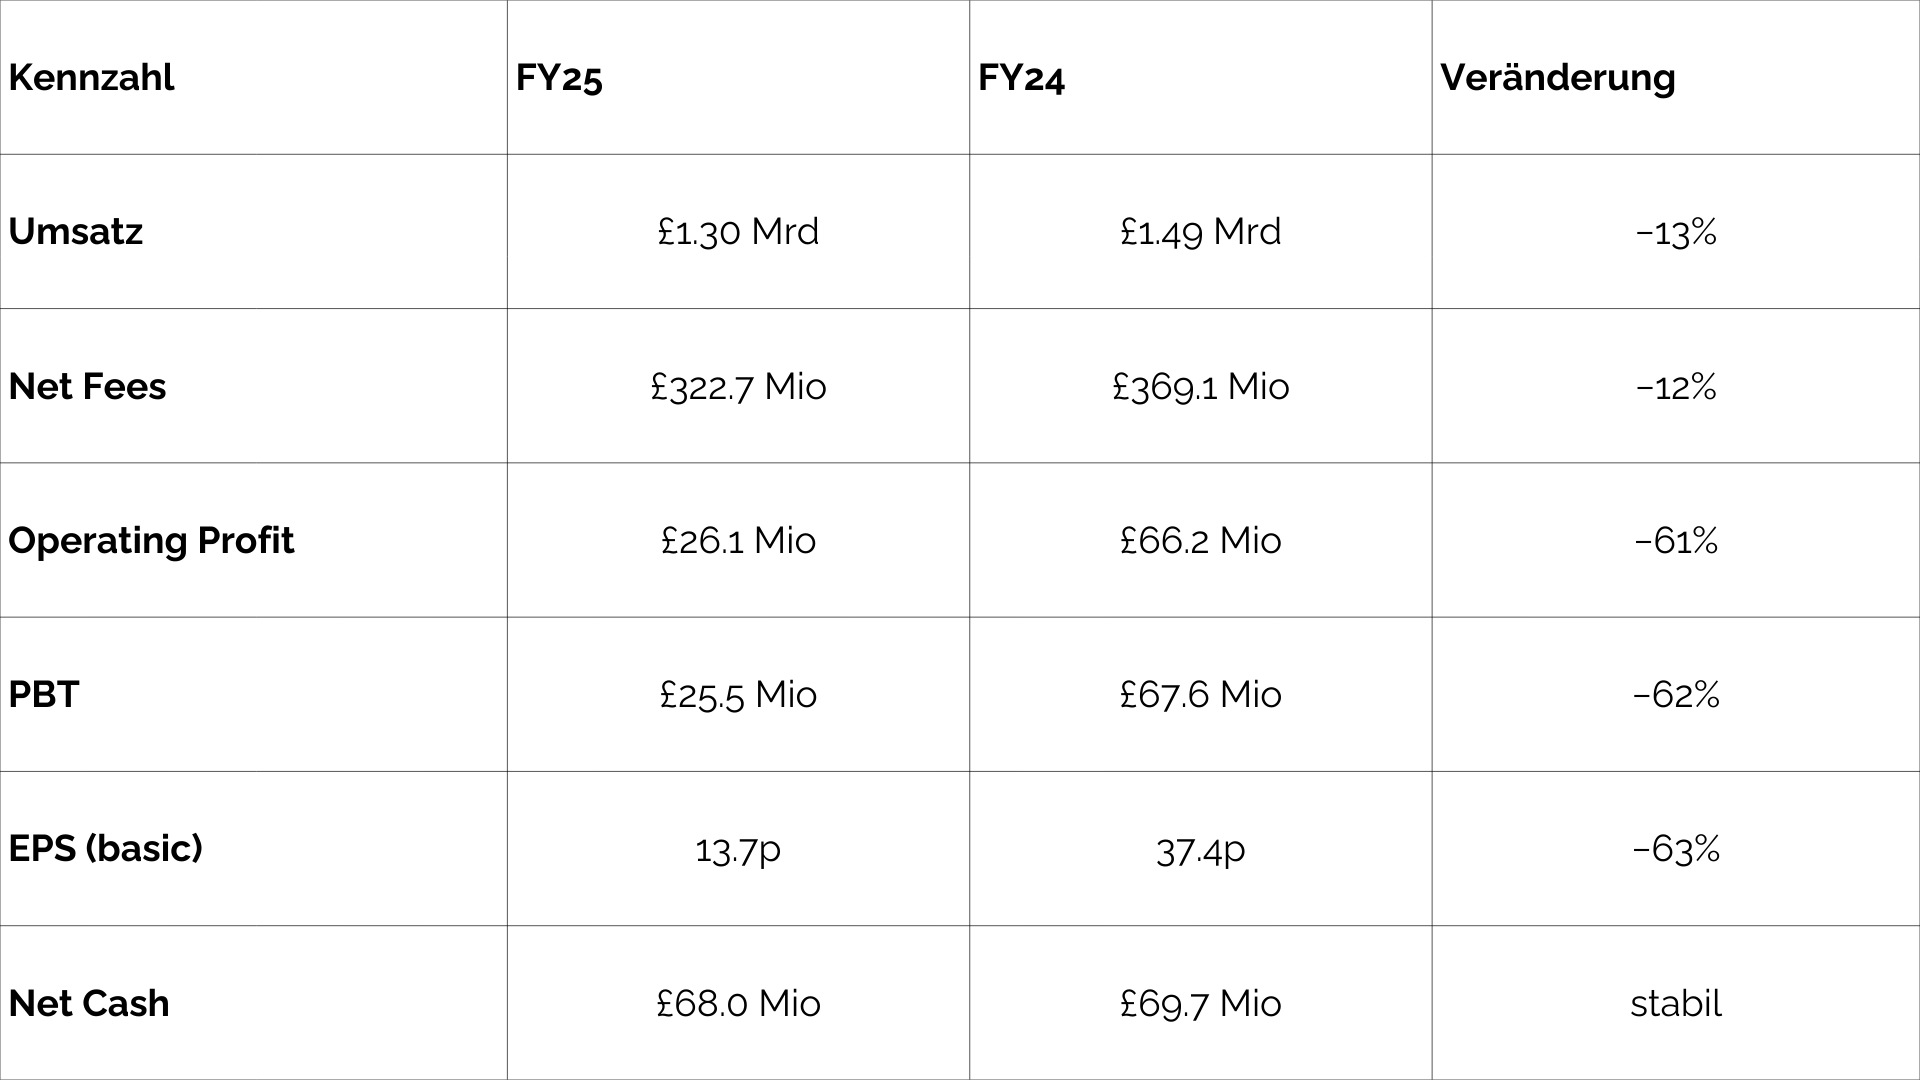
Task: Select the Net Cash row label
Action: click(x=253, y=1002)
